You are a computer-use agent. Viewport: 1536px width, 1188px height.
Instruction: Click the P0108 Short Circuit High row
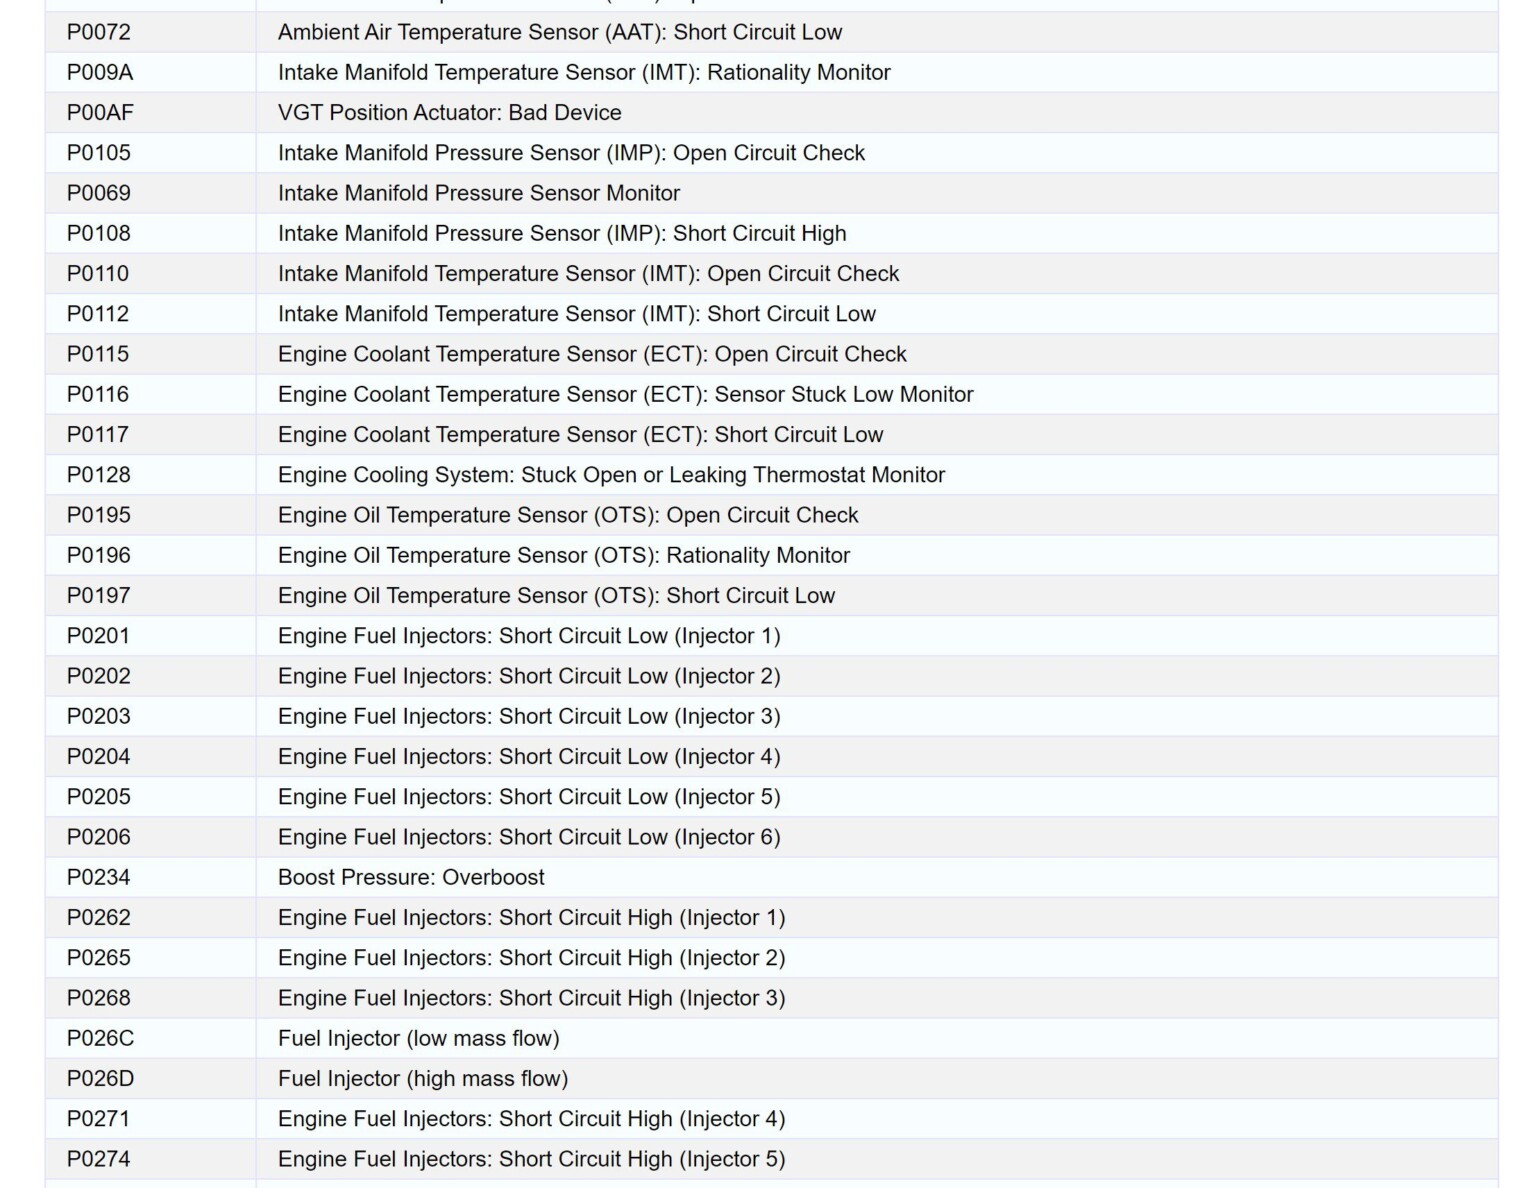pos(562,233)
